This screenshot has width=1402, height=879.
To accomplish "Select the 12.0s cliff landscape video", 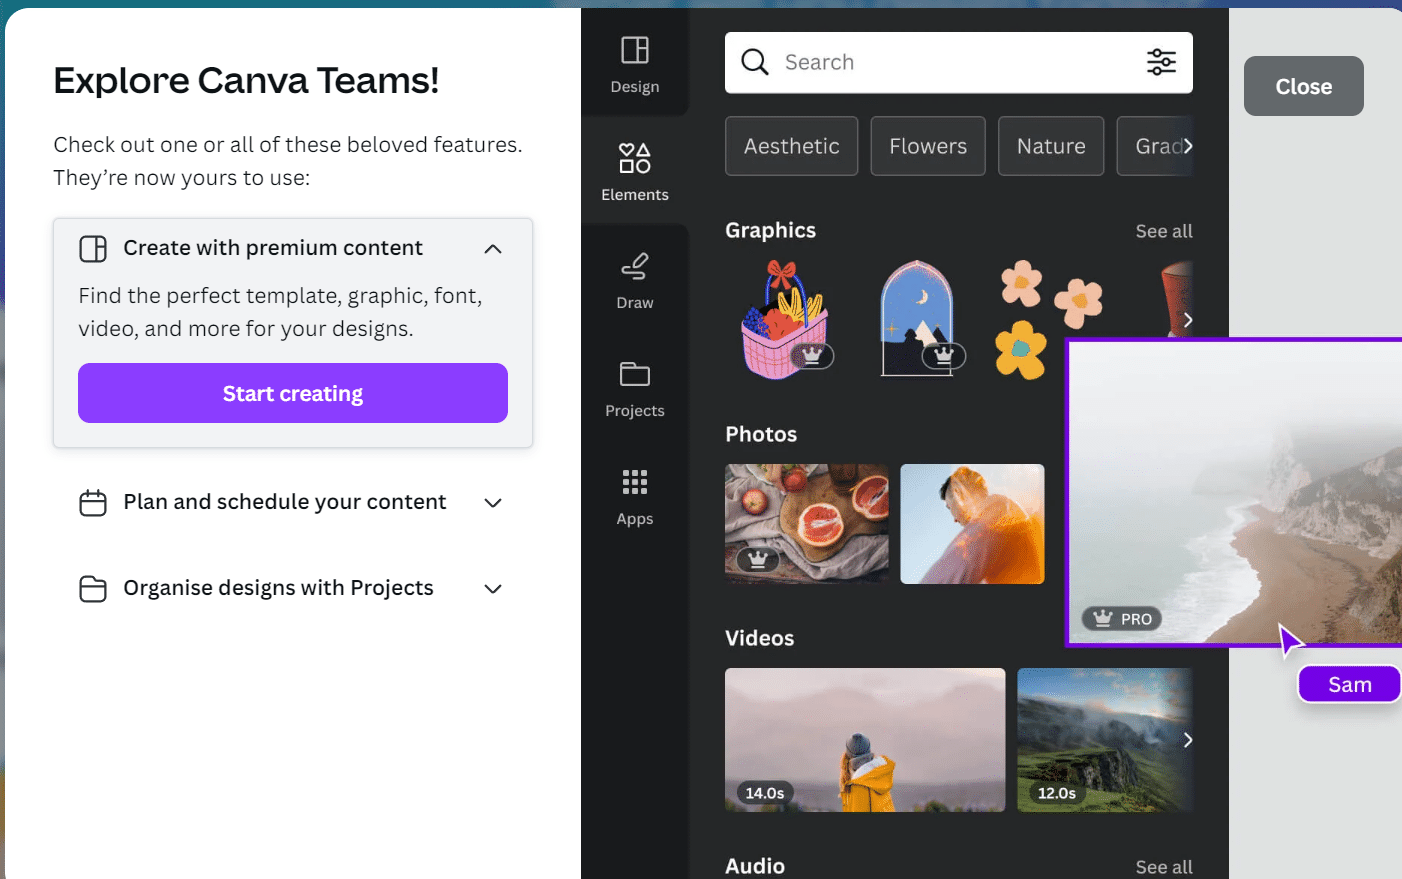I will pyautogui.click(x=1105, y=740).
